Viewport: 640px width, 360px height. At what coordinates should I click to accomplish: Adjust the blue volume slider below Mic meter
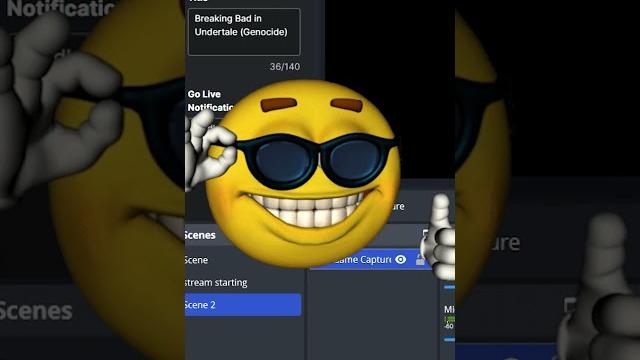coord(449,339)
